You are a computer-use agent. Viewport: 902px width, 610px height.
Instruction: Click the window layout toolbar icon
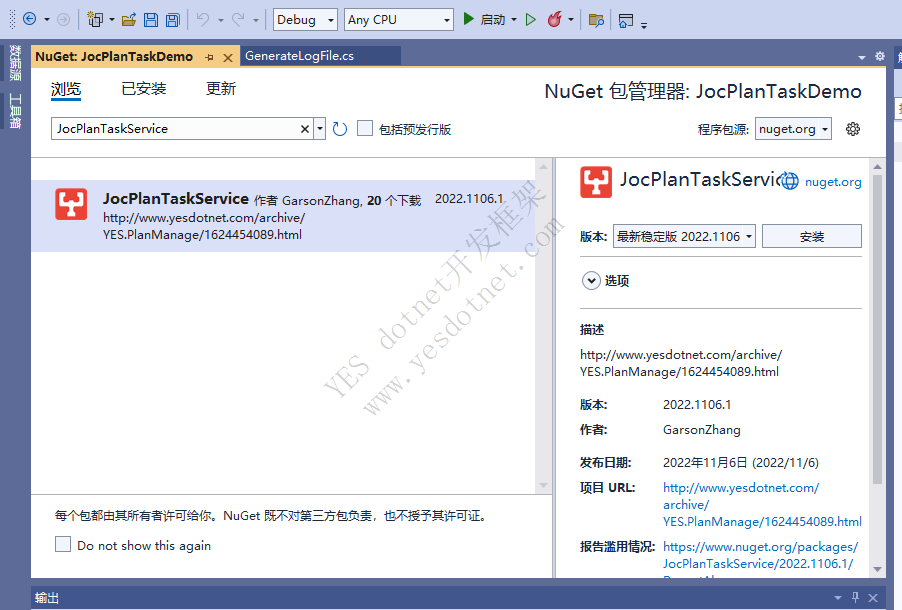(x=626, y=20)
